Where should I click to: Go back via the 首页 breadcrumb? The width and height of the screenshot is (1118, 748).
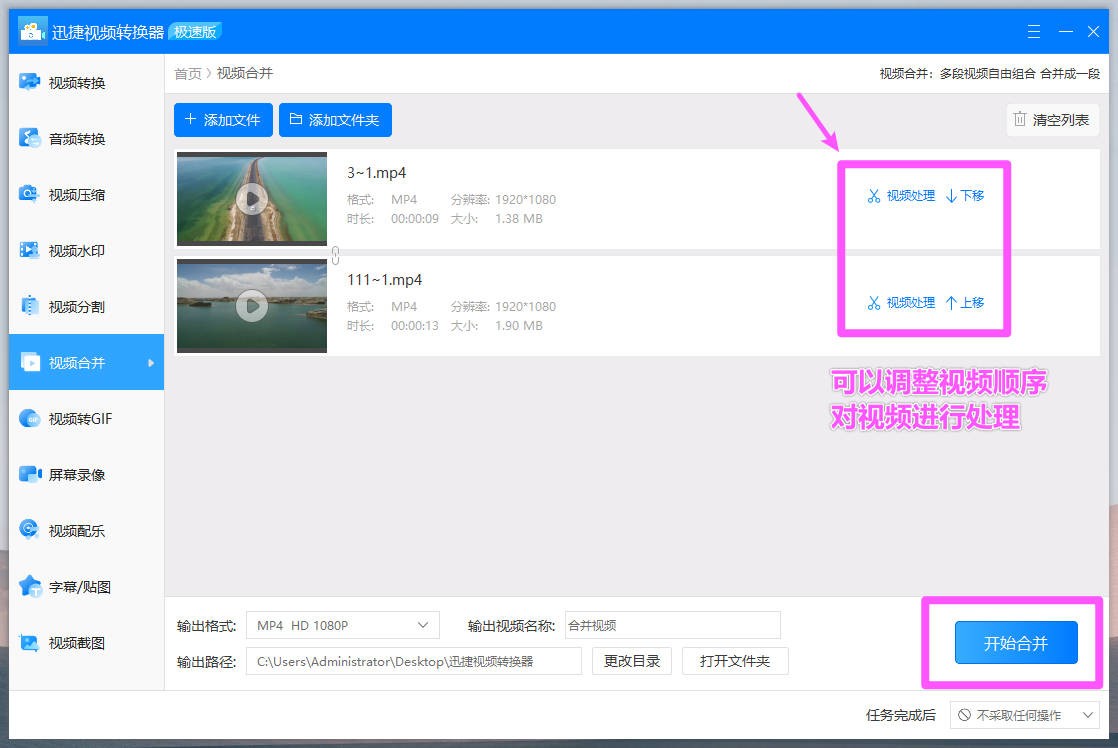(188, 72)
